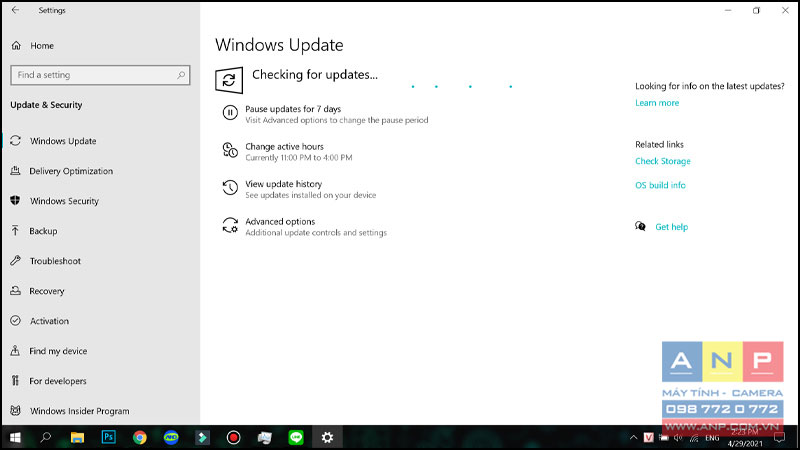800x450 pixels.
Task: Click the Advanced options gear-sync icon
Action: click(230, 225)
